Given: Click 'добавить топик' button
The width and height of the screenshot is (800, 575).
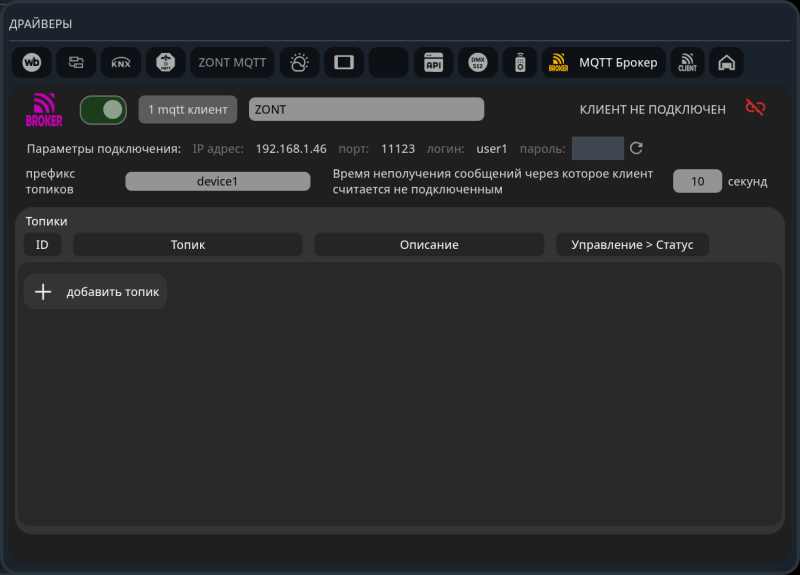Looking at the screenshot, I should (x=95, y=291).
